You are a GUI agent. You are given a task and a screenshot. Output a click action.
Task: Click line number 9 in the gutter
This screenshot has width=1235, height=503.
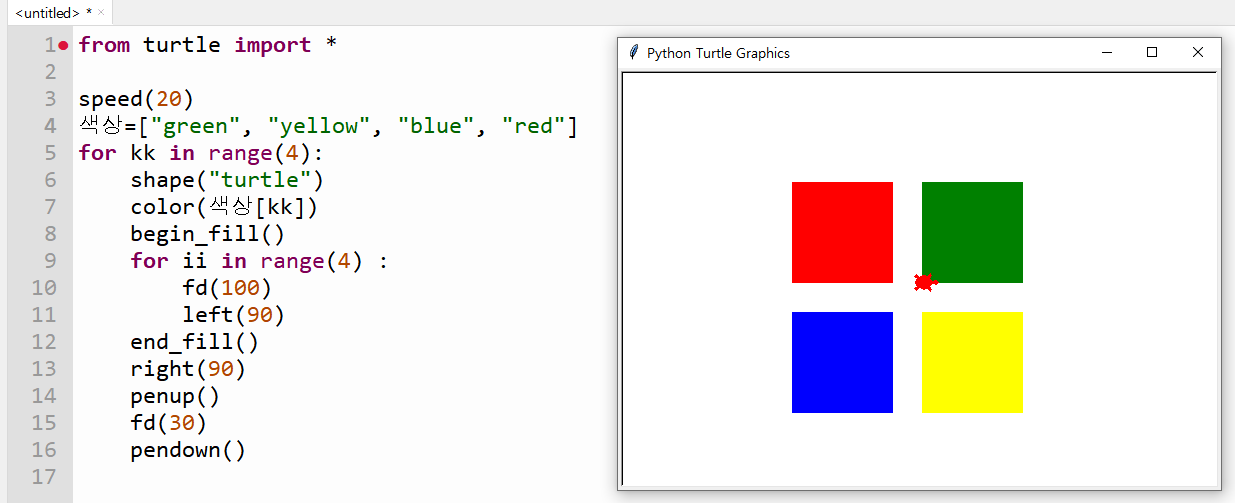[x=51, y=261]
